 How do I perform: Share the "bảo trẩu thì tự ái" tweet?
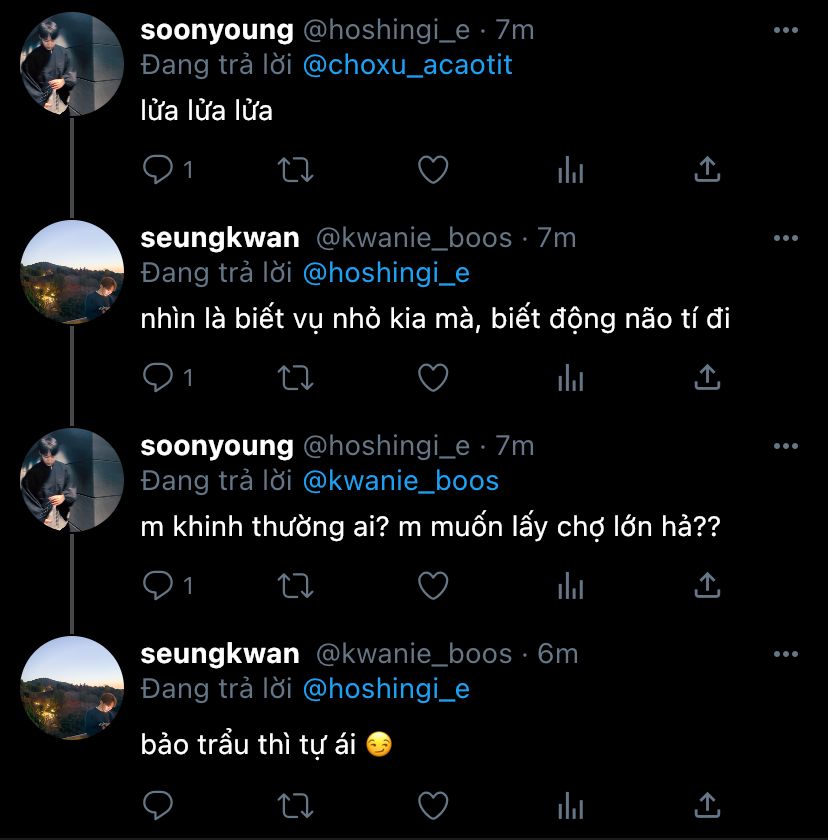tap(707, 804)
